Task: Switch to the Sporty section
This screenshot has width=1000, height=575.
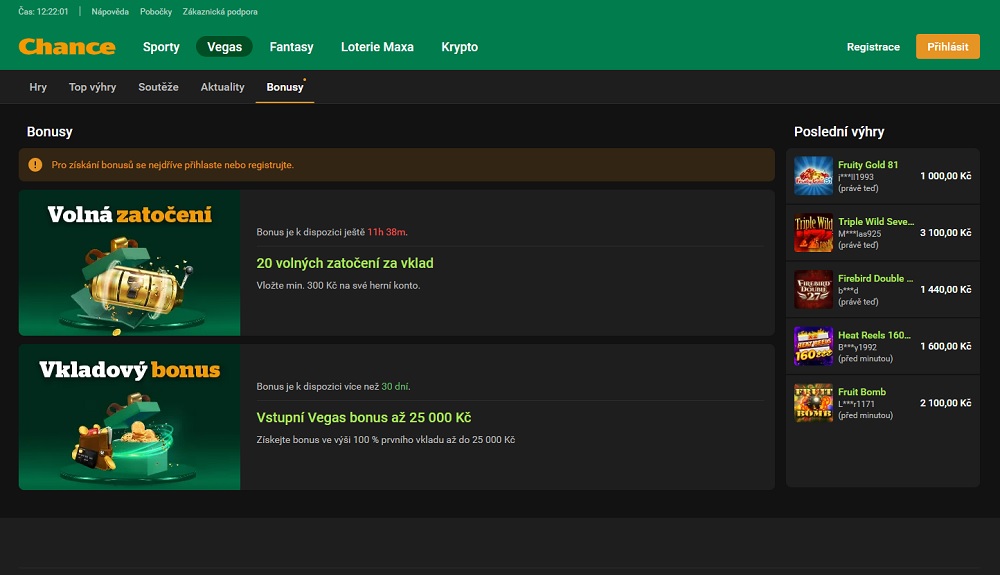Action: 161,47
